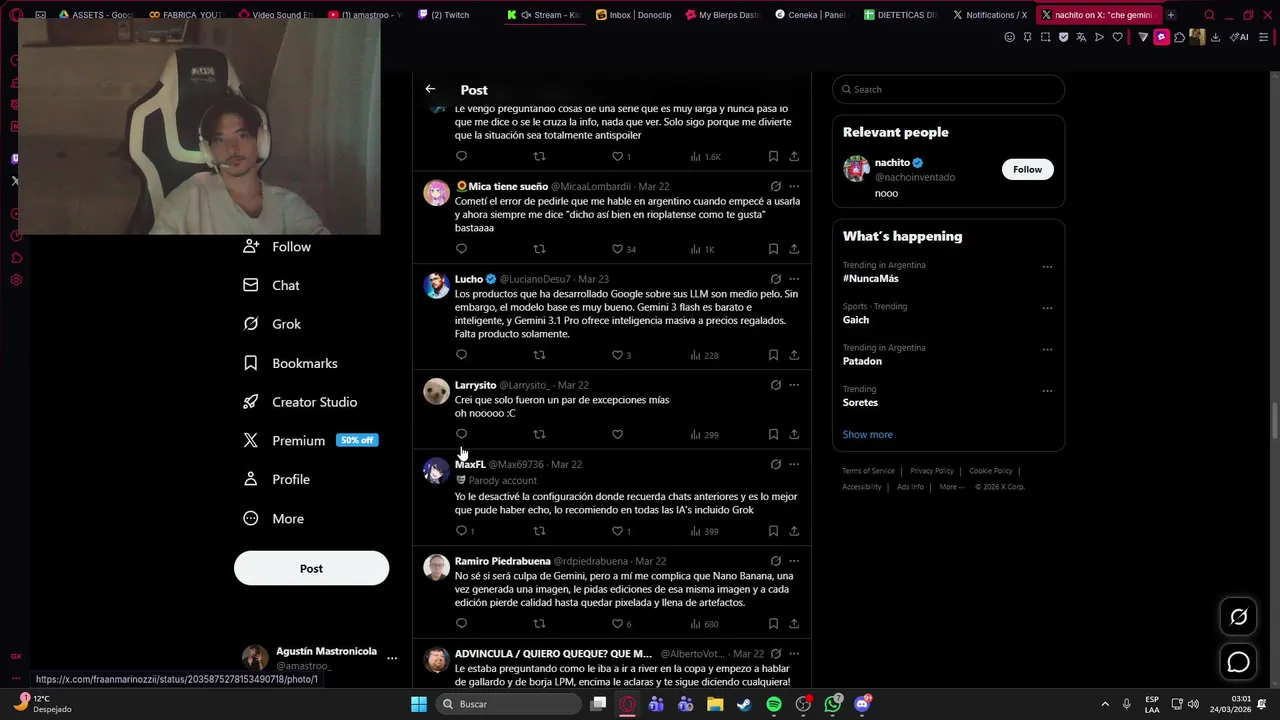Open Spotify from the Windows taskbar
This screenshot has width=1280, height=720.
click(x=774, y=704)
